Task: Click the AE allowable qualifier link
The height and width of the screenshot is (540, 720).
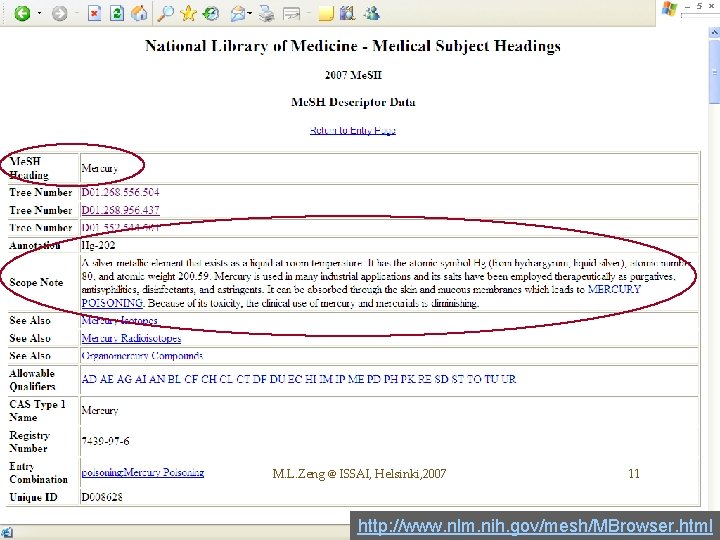Action: [107, 379]
